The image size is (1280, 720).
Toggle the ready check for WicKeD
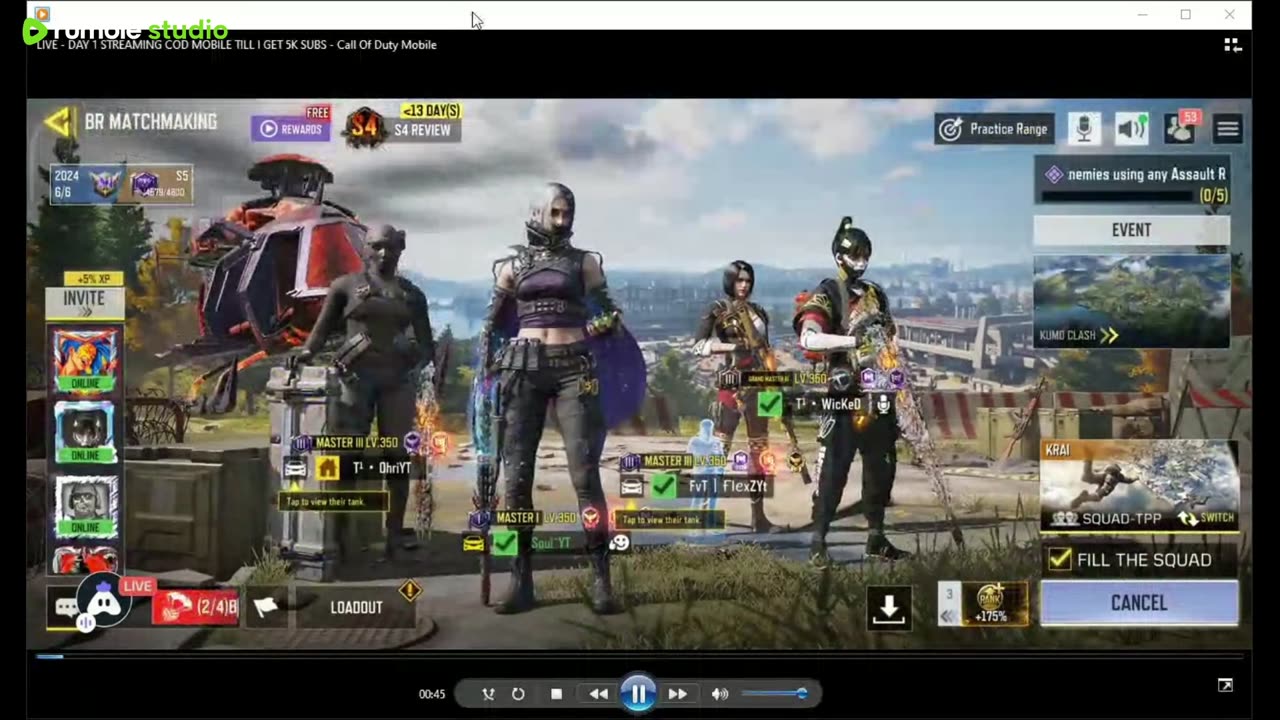[x=769, y=404]
